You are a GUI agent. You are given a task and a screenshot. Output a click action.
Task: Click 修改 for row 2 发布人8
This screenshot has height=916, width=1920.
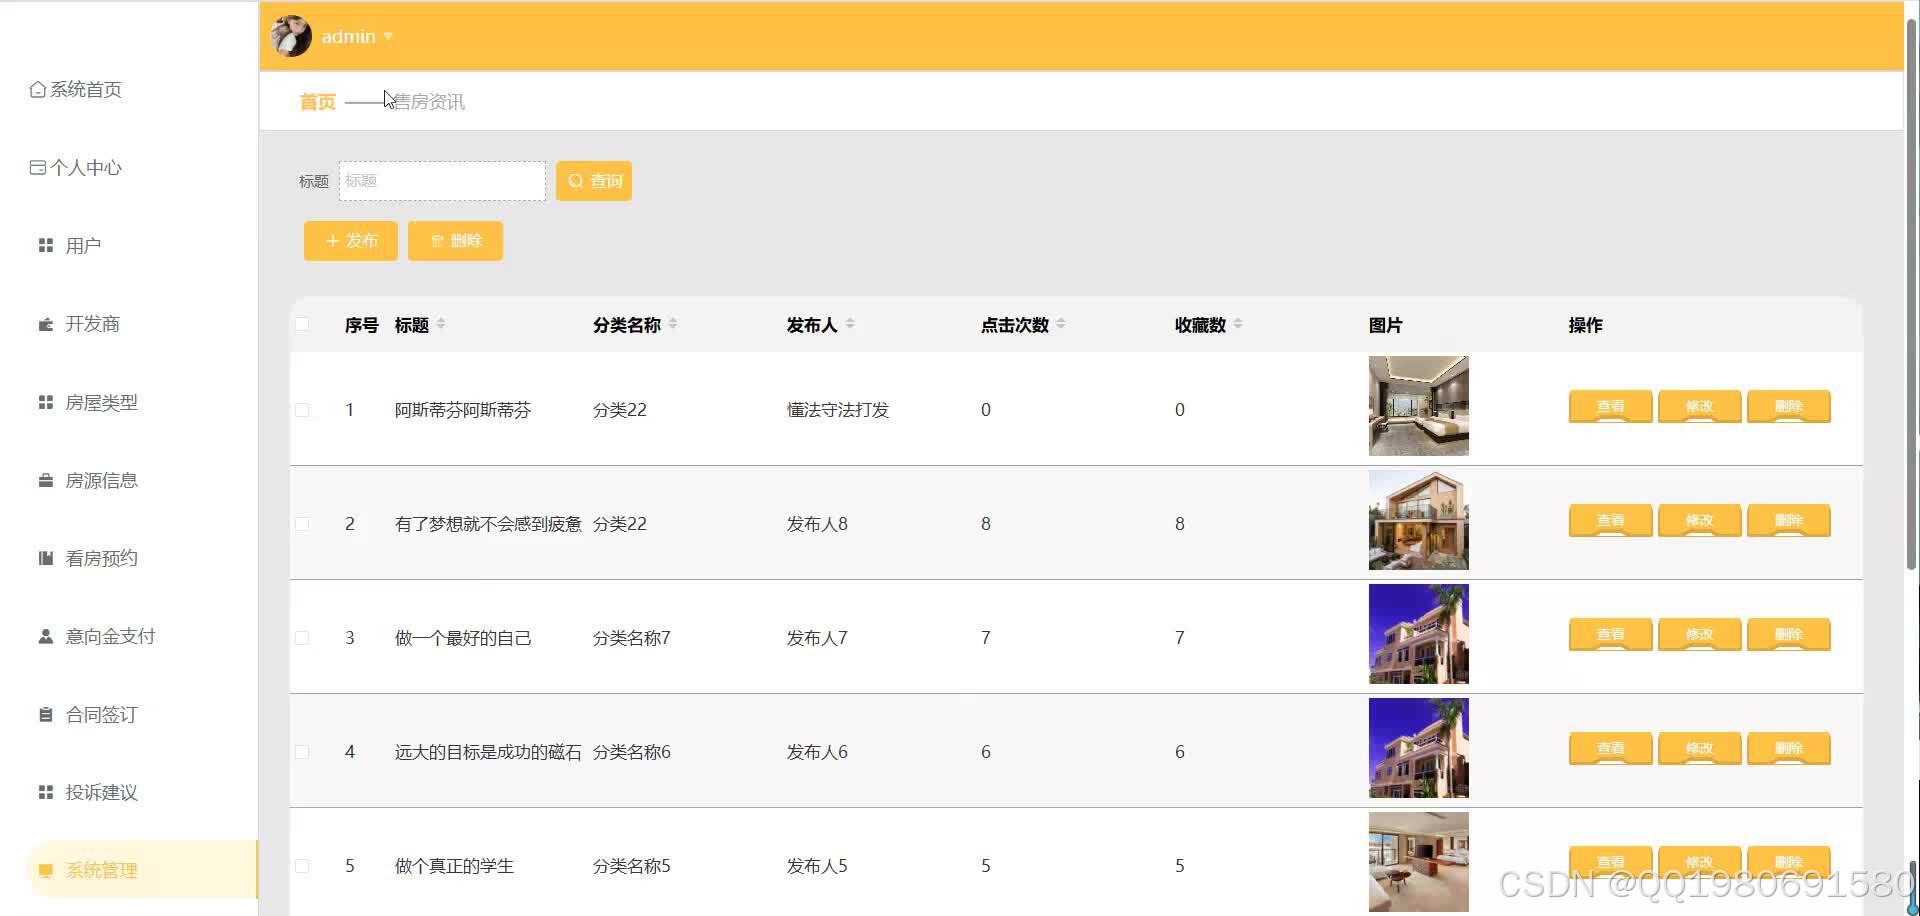click(x=1699, y=521)
